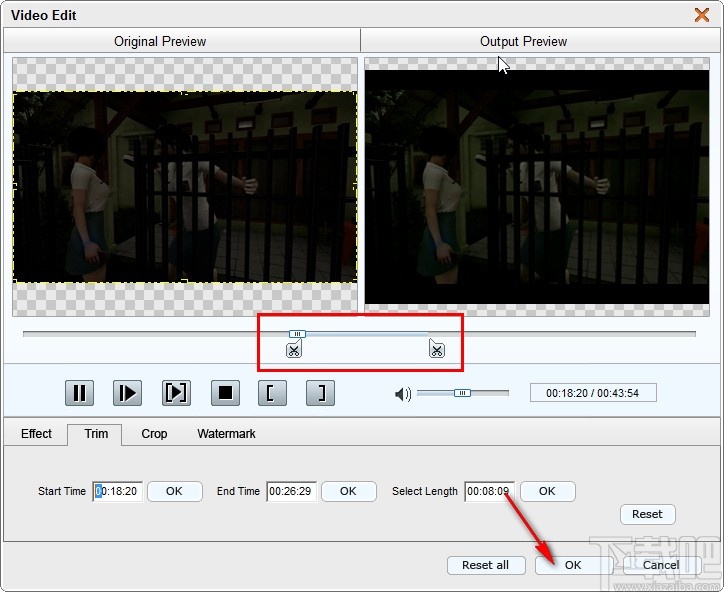Click the Output Preview header
This screenshot has width=724, height=592.
(x=524, y=42)
